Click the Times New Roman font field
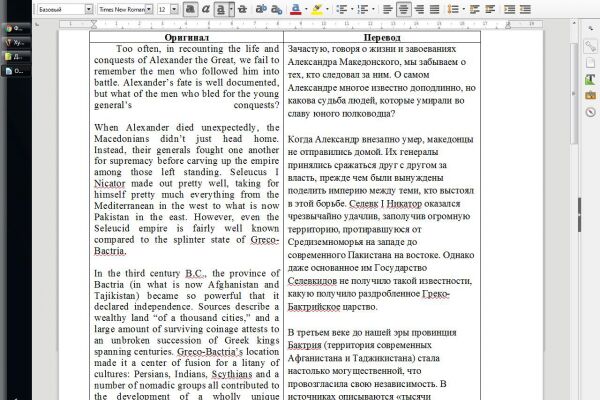The height and width of the screenshot is (400, 600). tap(122, 9)
